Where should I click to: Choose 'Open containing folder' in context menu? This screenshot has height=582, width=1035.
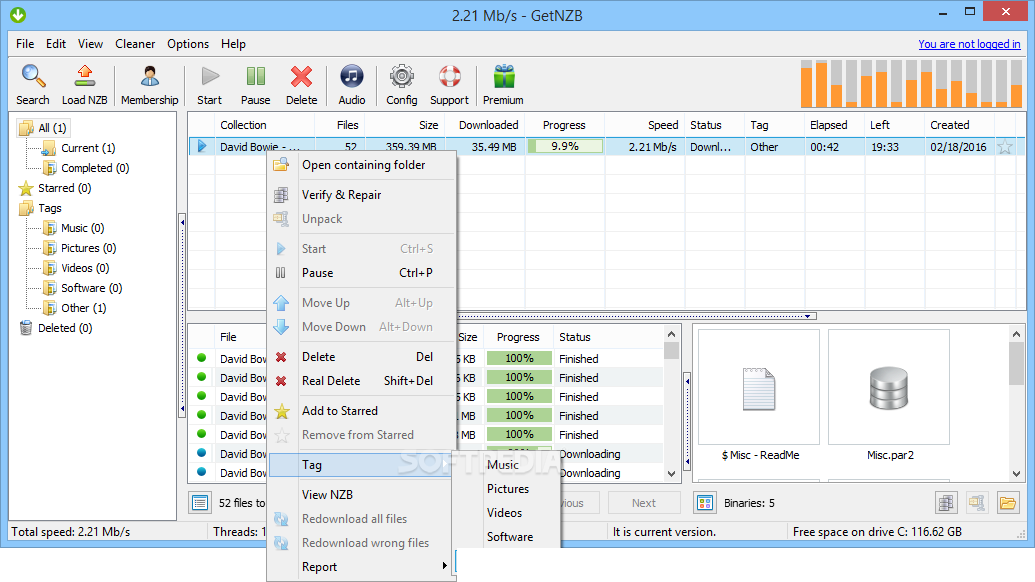[x=363, y=165]
